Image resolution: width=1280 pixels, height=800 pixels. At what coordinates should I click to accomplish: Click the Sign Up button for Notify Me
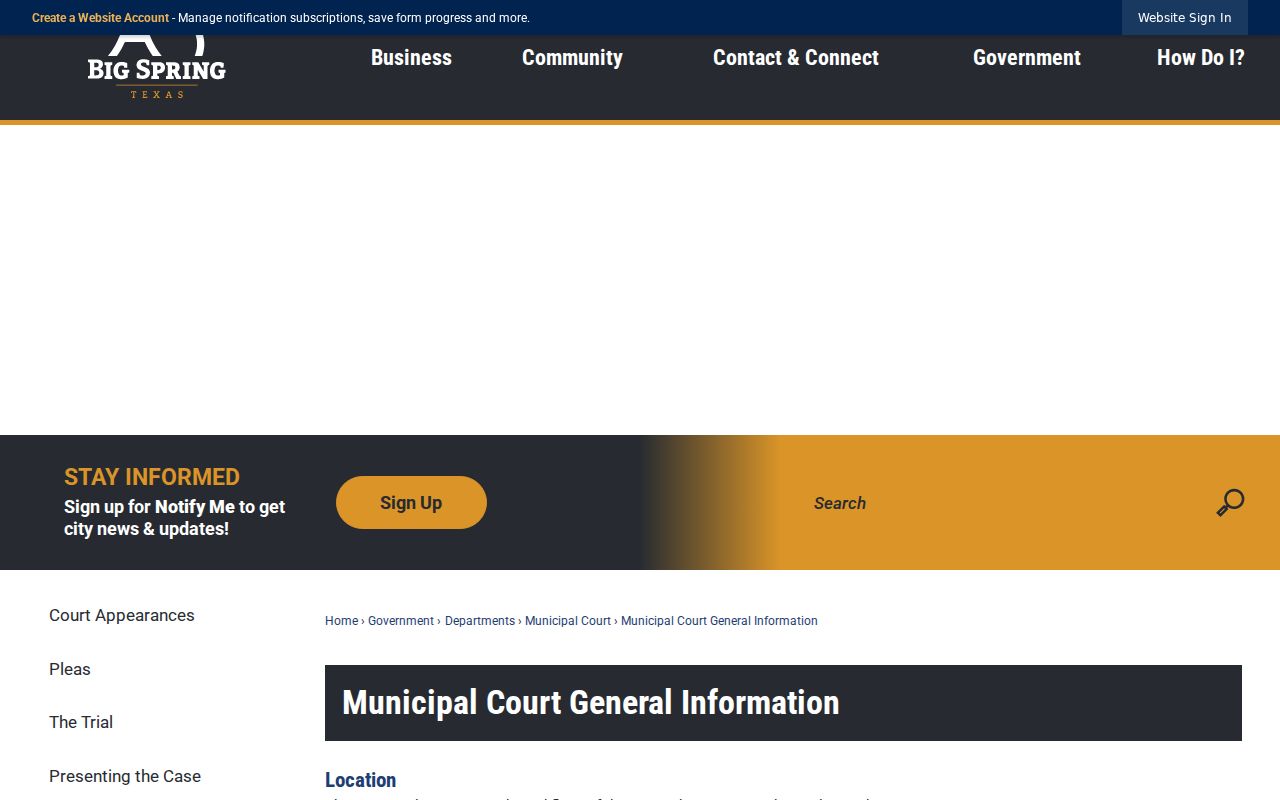[411, 503]
